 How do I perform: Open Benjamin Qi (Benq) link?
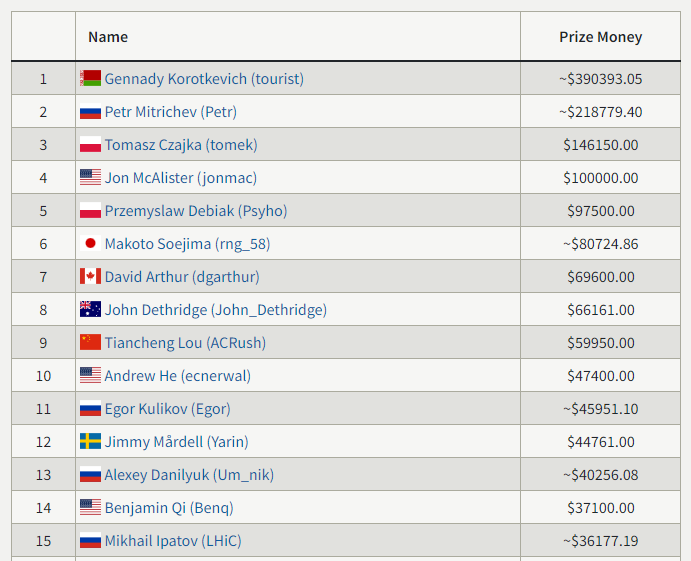(x=169, y=508)
